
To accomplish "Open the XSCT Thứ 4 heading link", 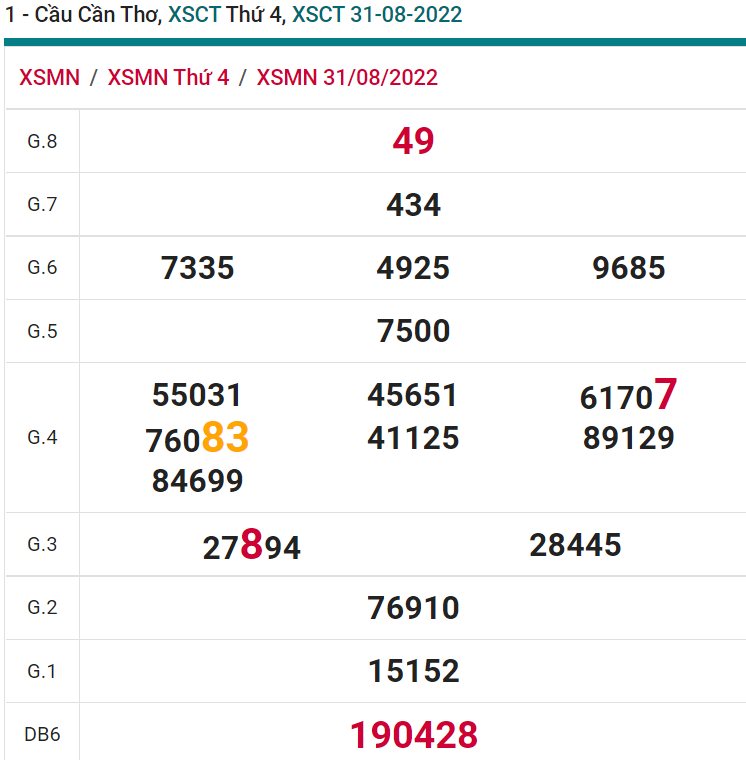I will 225,15.
